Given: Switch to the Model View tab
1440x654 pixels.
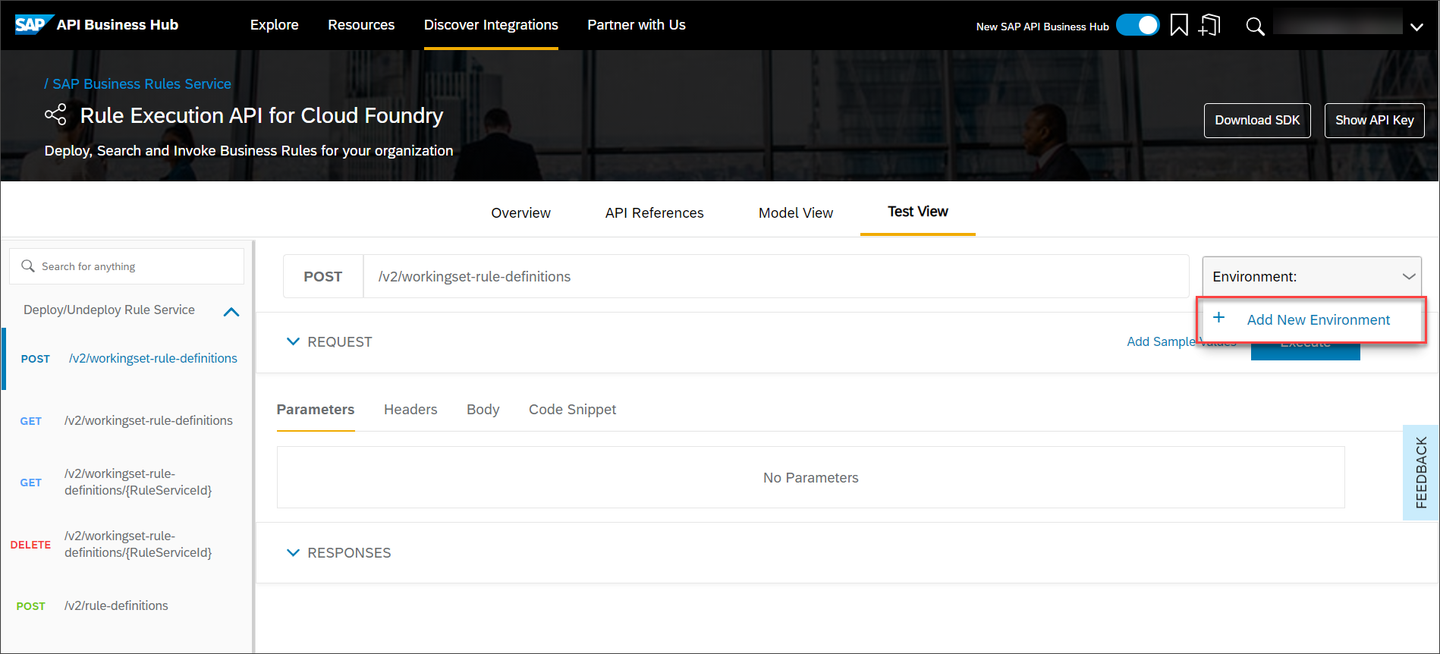Looking at the screenshot, I should click(796, 212).
